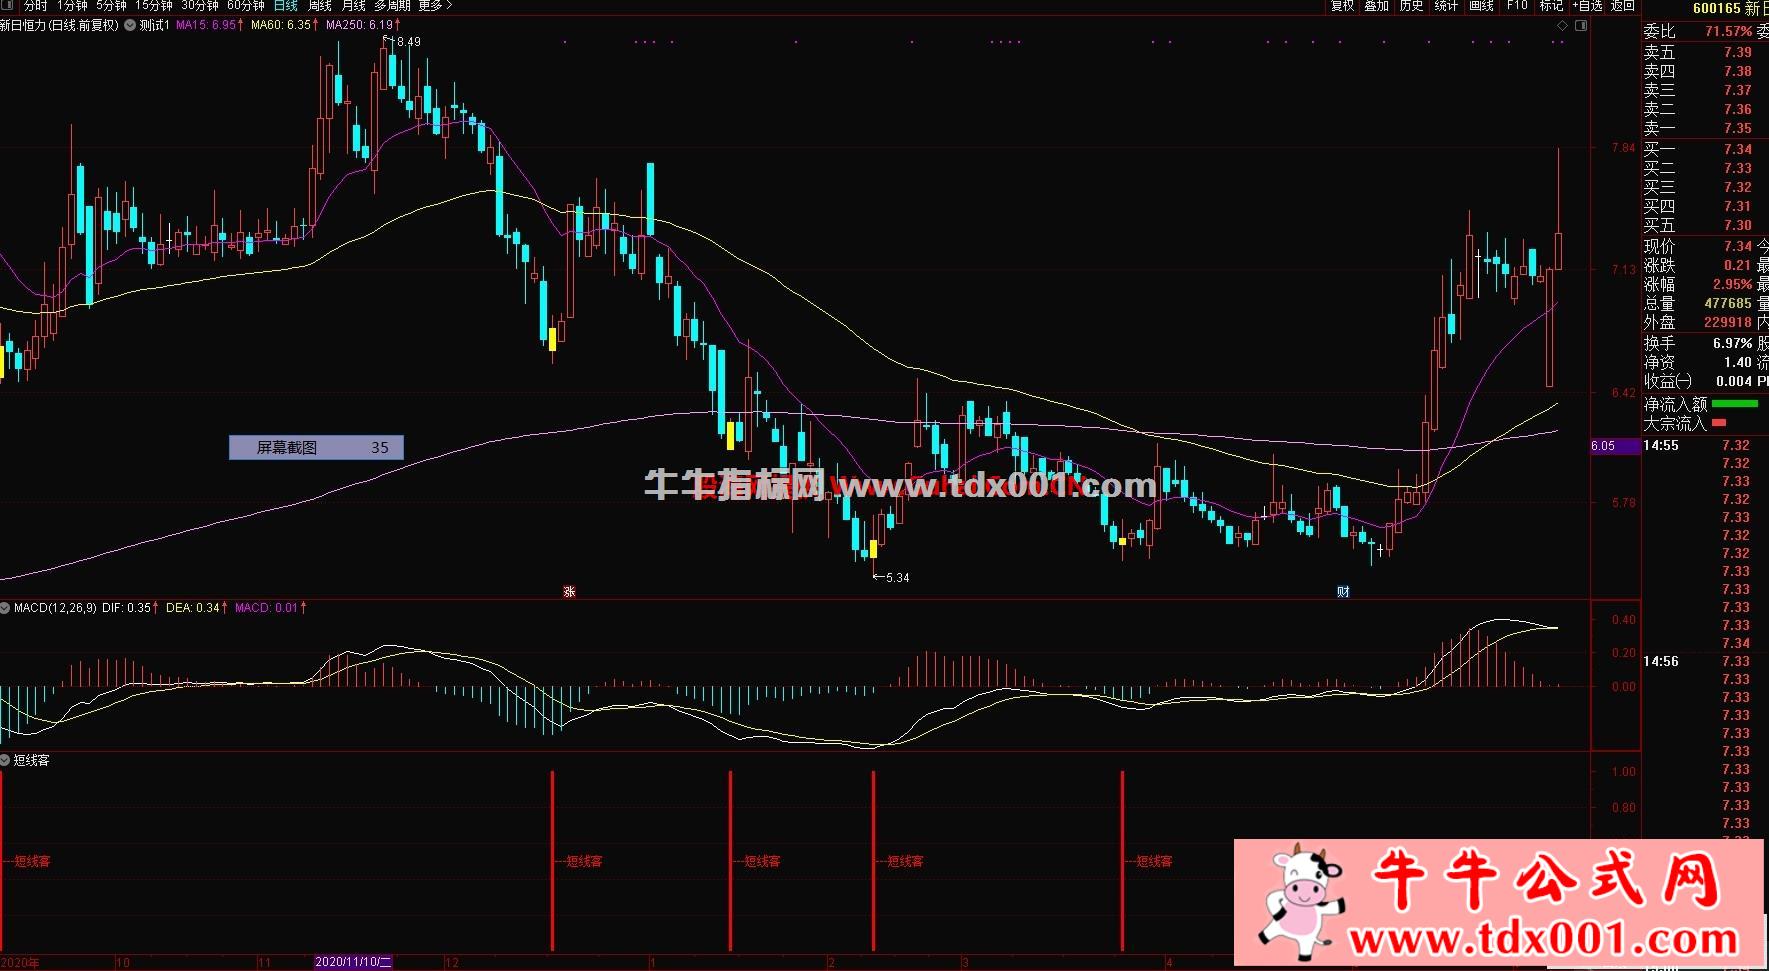1769x971 pixels.
Task: Select the 5分钟 period tab
Action: tap(112, 6)
